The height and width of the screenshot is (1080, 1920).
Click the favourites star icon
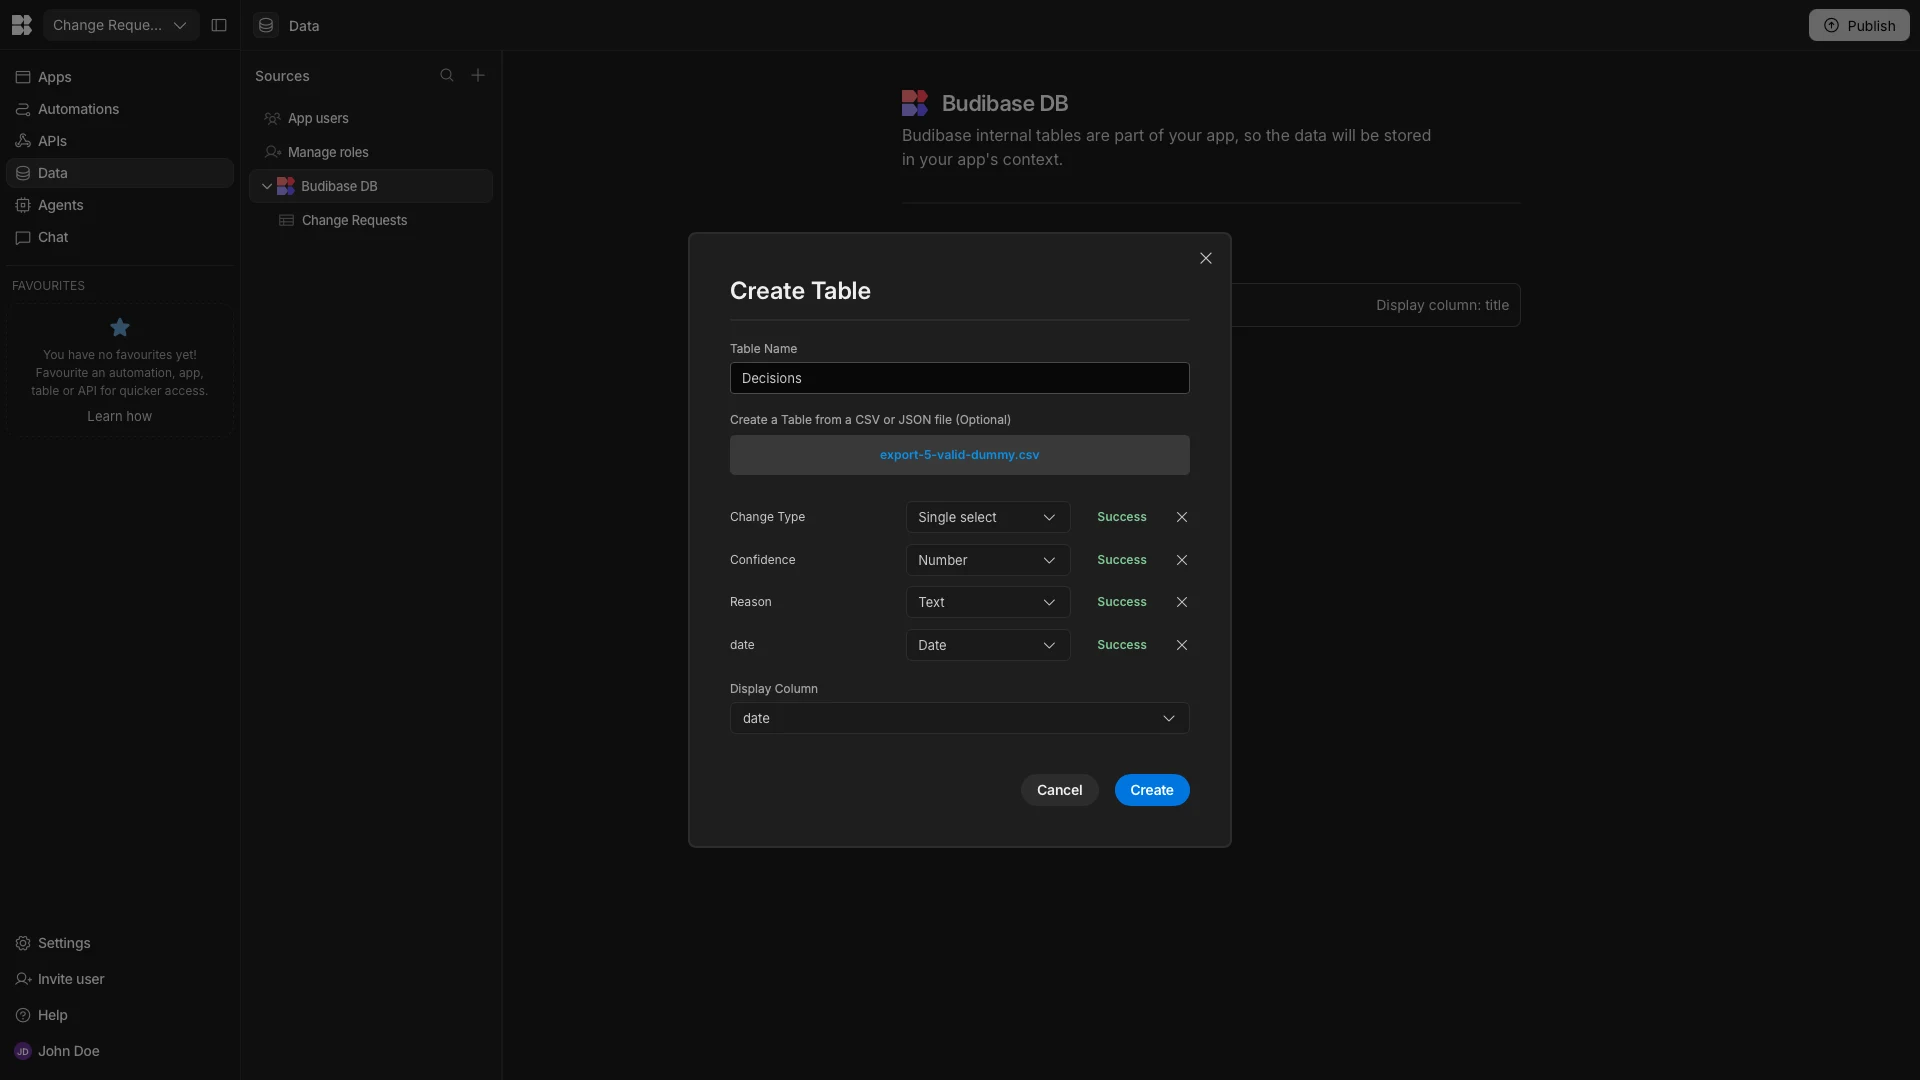120,327
